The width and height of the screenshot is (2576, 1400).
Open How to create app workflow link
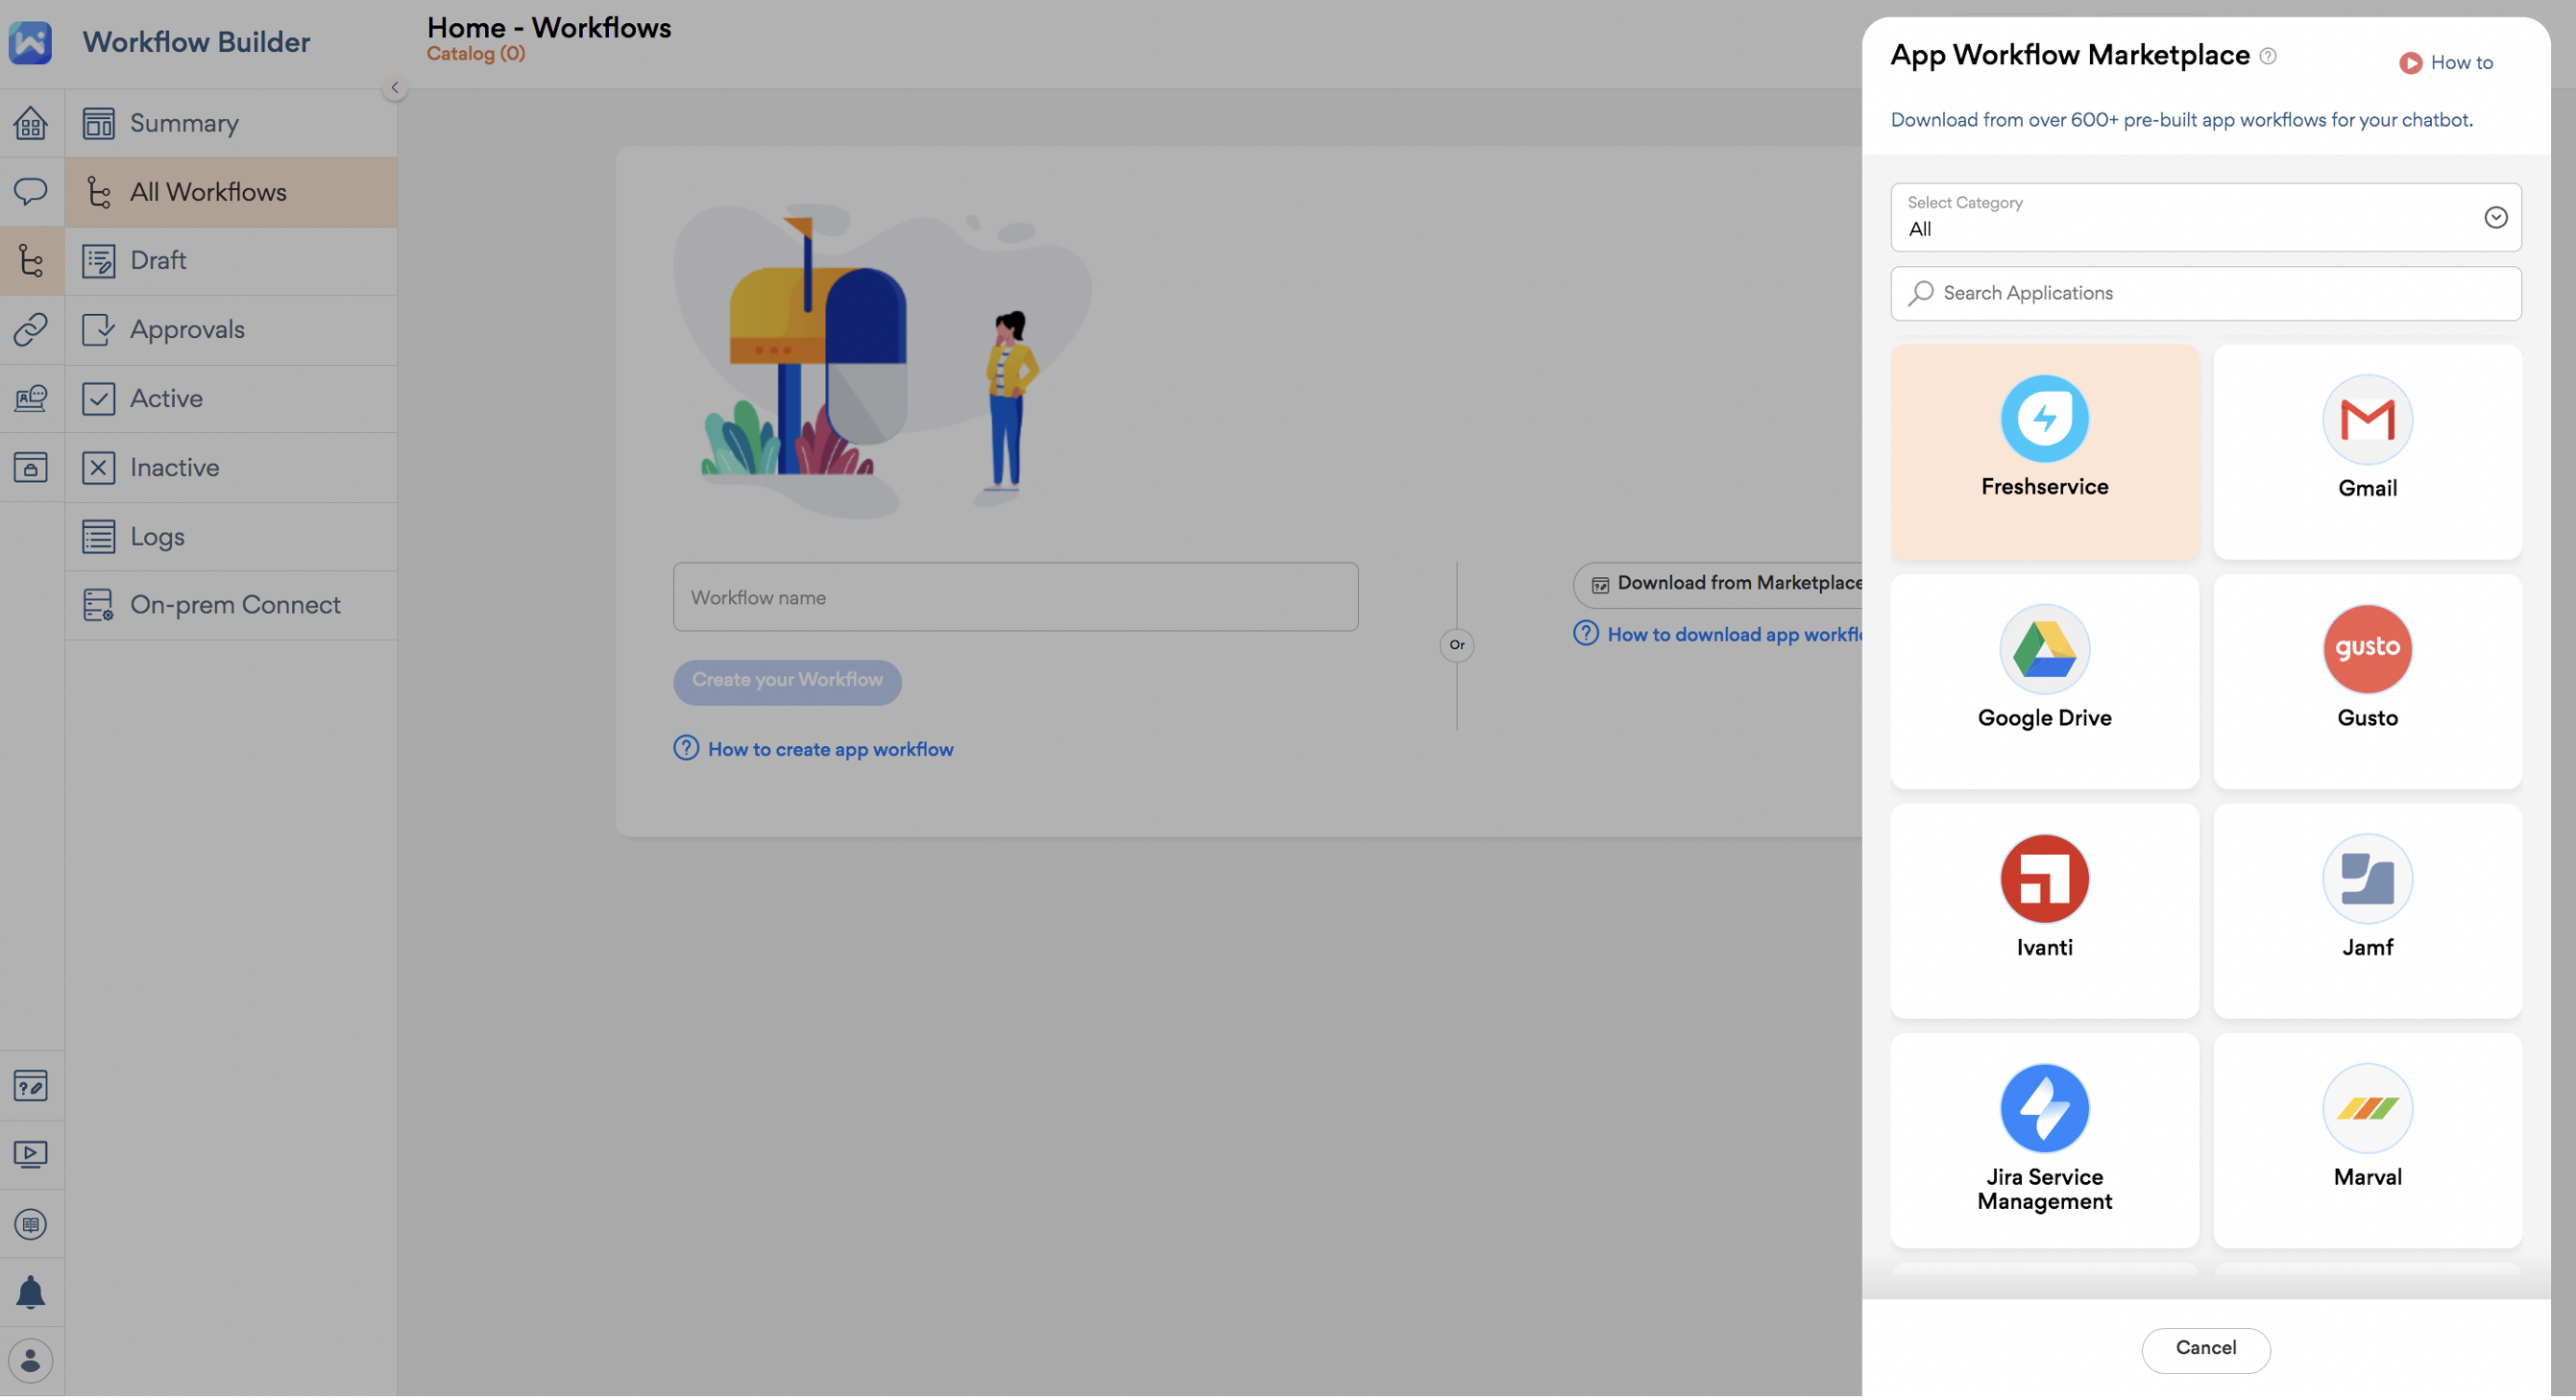pyautogui.click(x=830, y=750)
